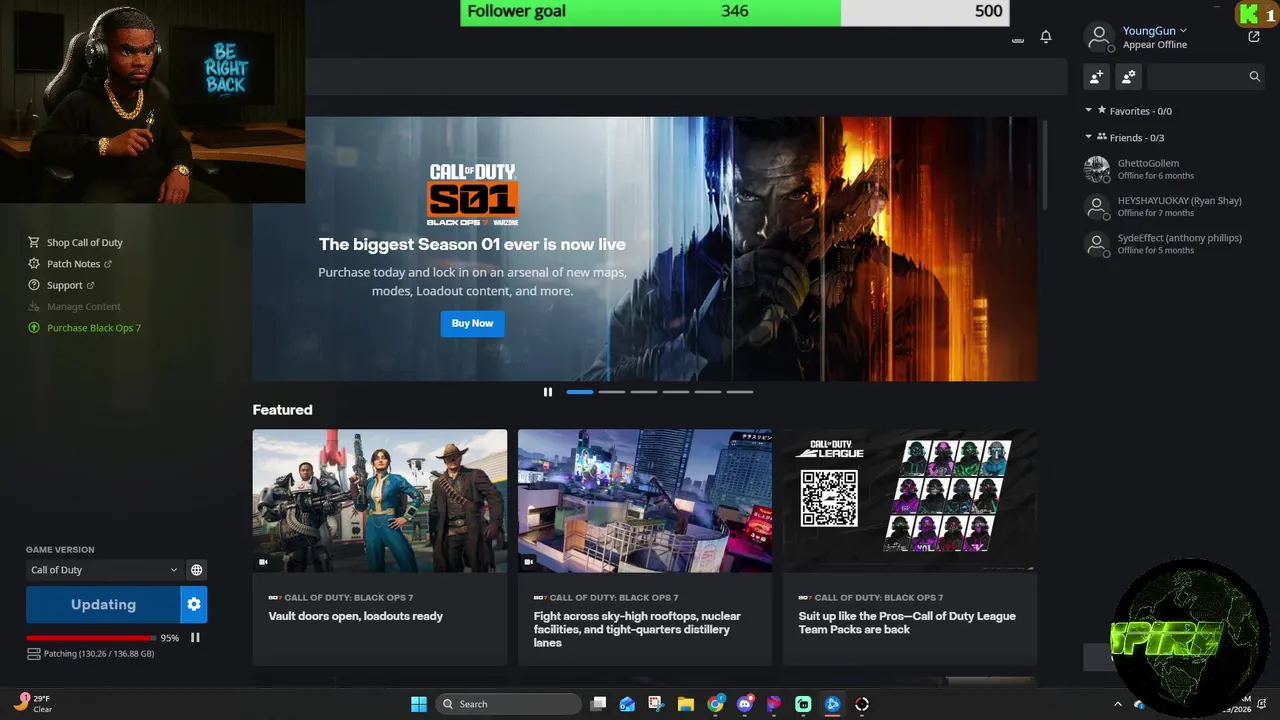
Task: Select the first carousel slide indicator
Action: point(580,392)
